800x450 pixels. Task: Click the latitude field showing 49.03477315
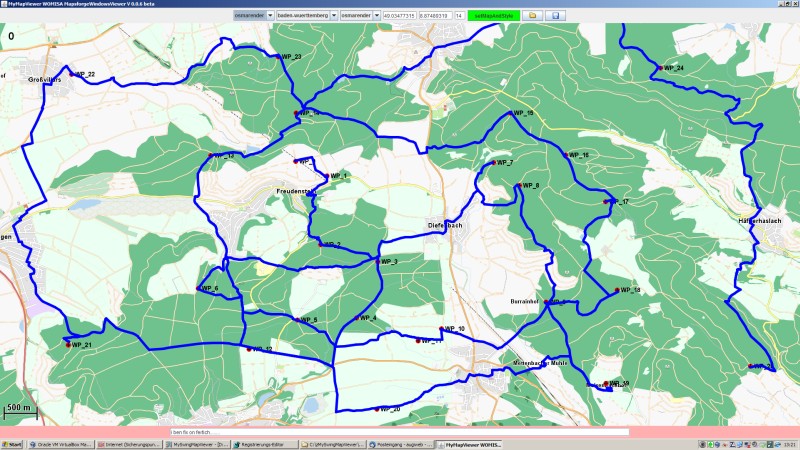tap(391, 16)
